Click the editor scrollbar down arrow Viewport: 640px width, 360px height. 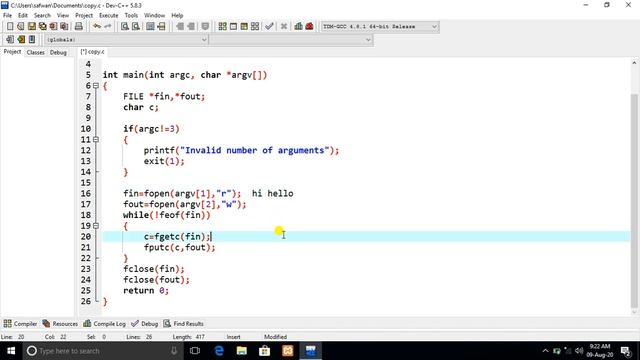pos(634,312)
